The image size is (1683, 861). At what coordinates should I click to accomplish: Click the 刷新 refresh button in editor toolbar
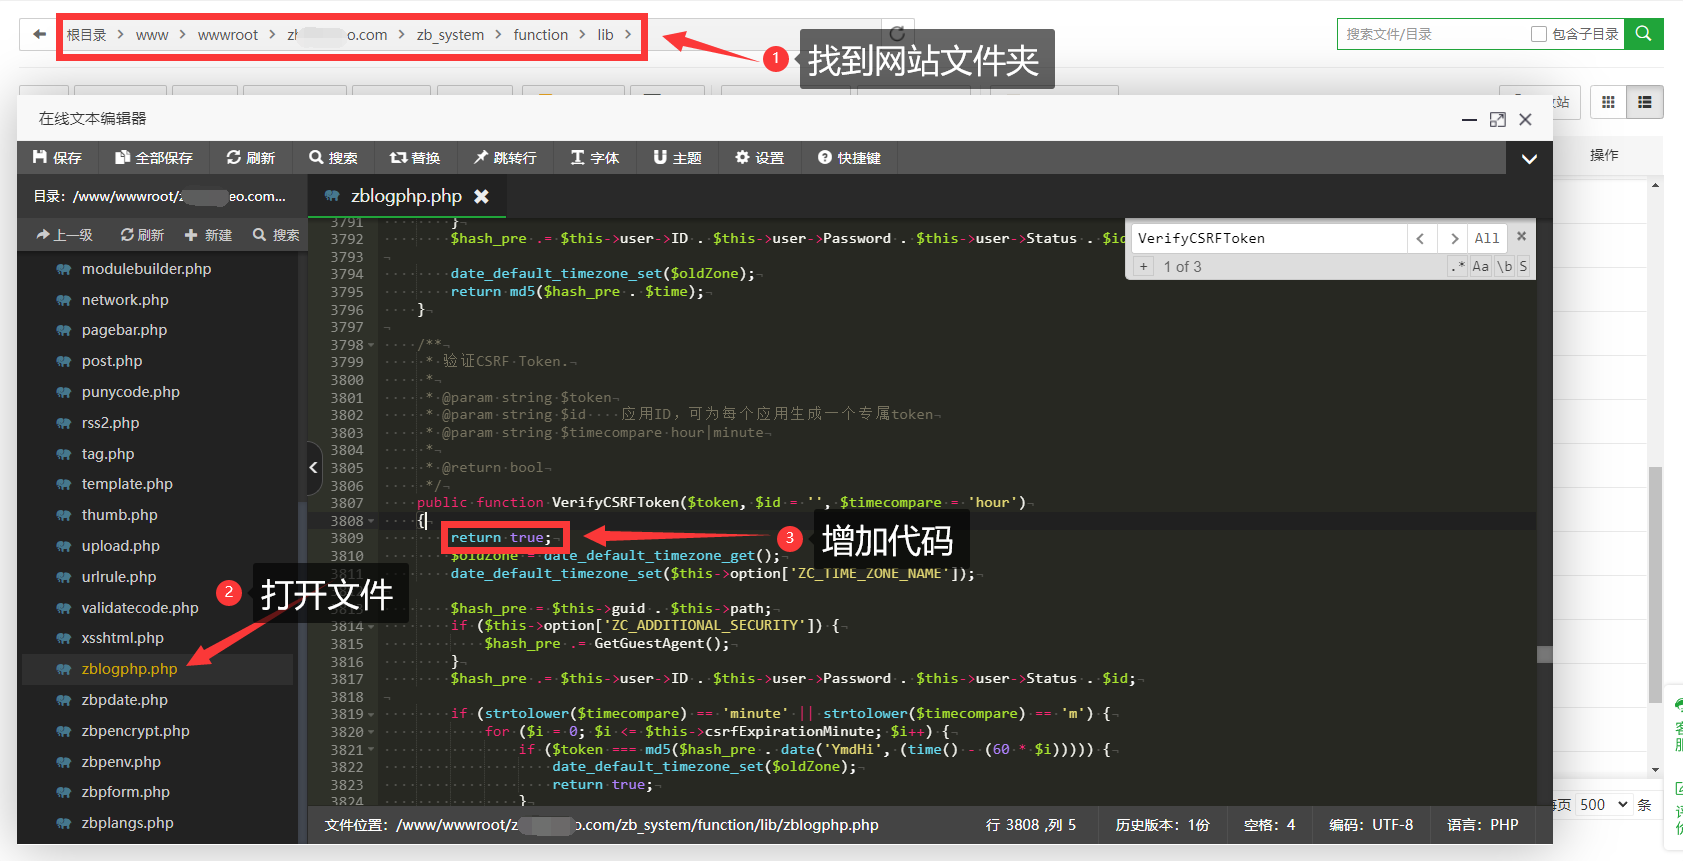pos(250,158)
